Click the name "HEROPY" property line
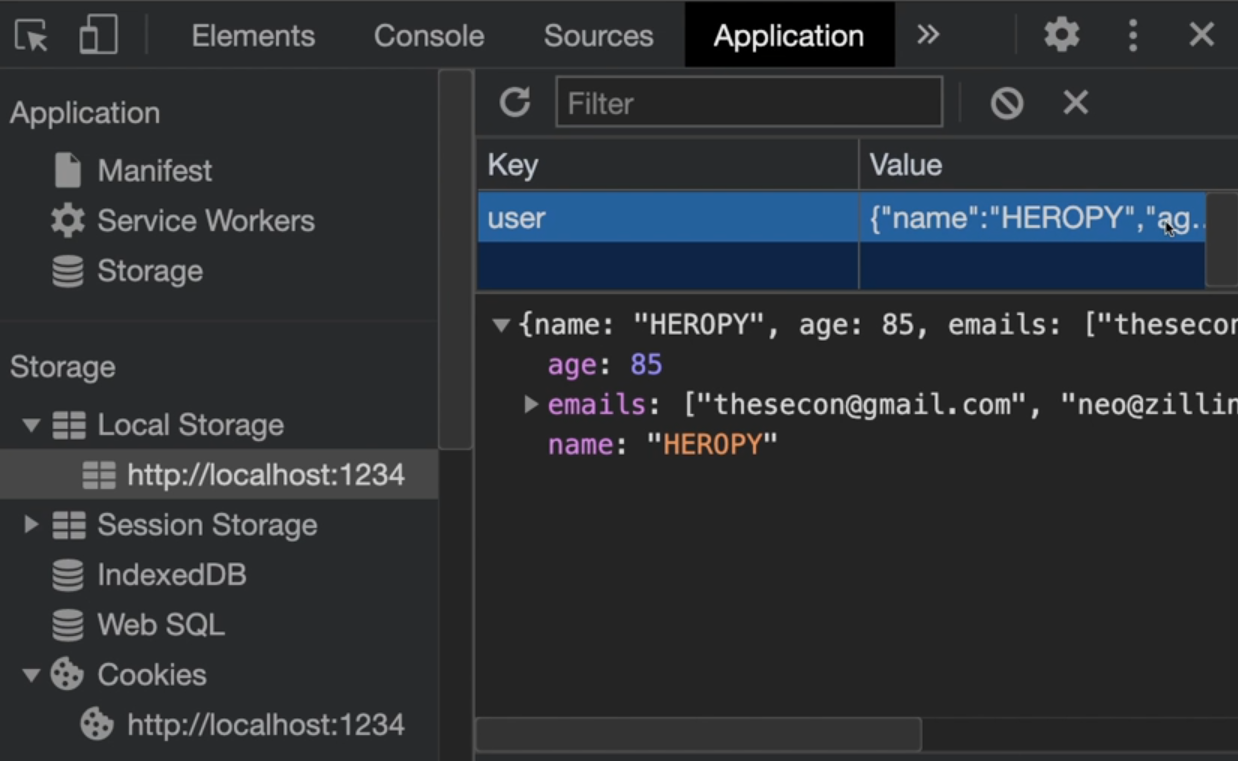The image size is (1238, 761). tap(662, 444)
